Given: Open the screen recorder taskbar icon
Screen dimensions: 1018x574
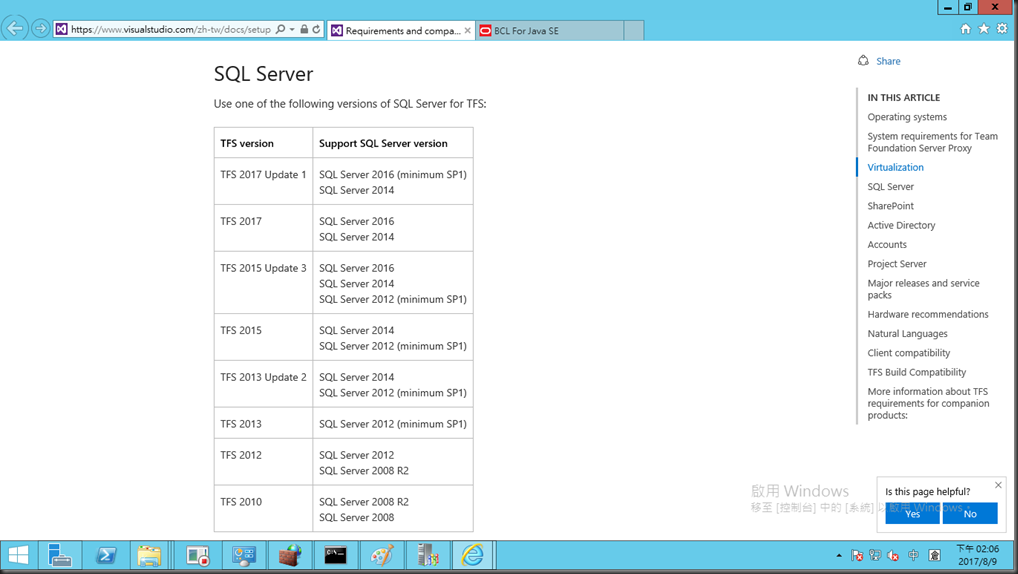Looking at the screenshot, I should point(197,556).
